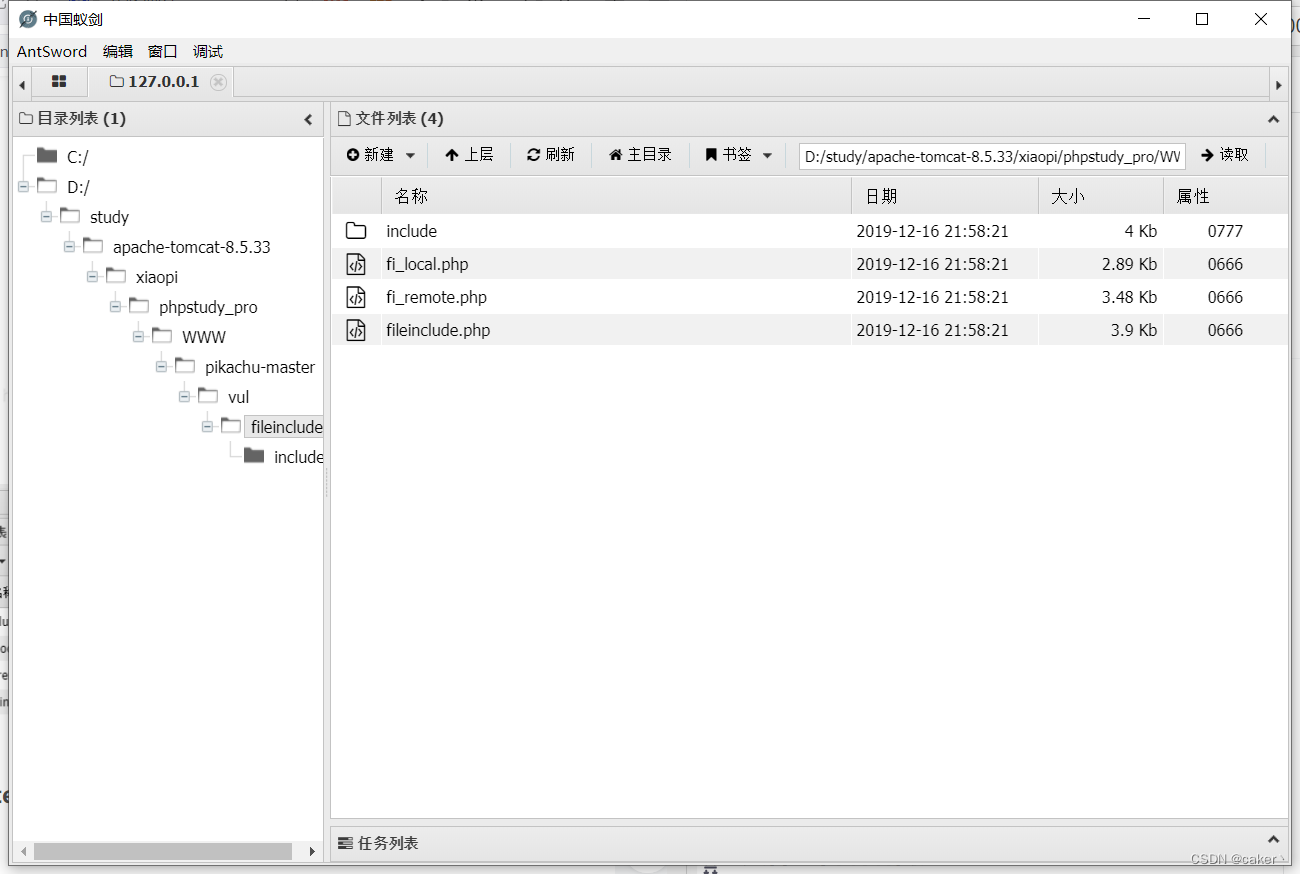Open the 书签 bookmarks dropdown
Image resolution: width=1300 pixels, height=874 pixels.
pos(738,155)
